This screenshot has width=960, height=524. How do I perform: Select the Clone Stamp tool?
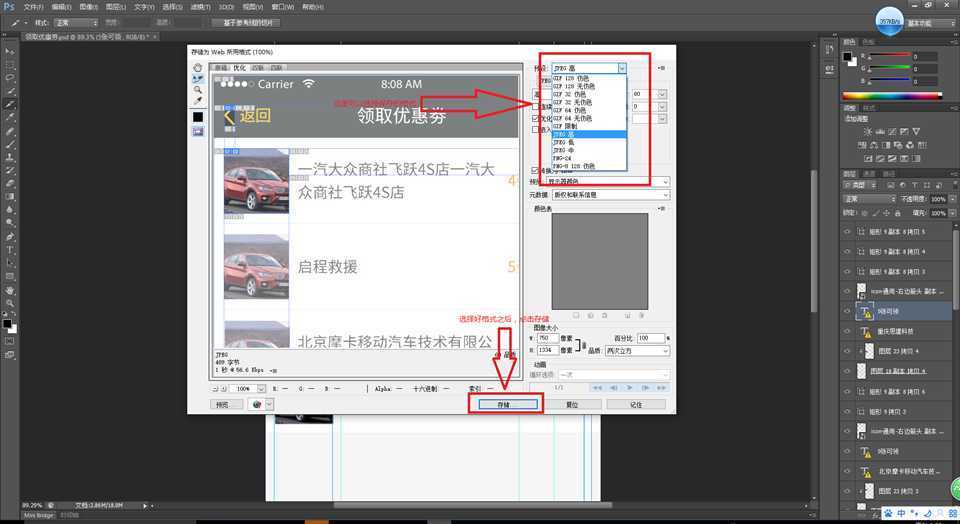point(9,157)
